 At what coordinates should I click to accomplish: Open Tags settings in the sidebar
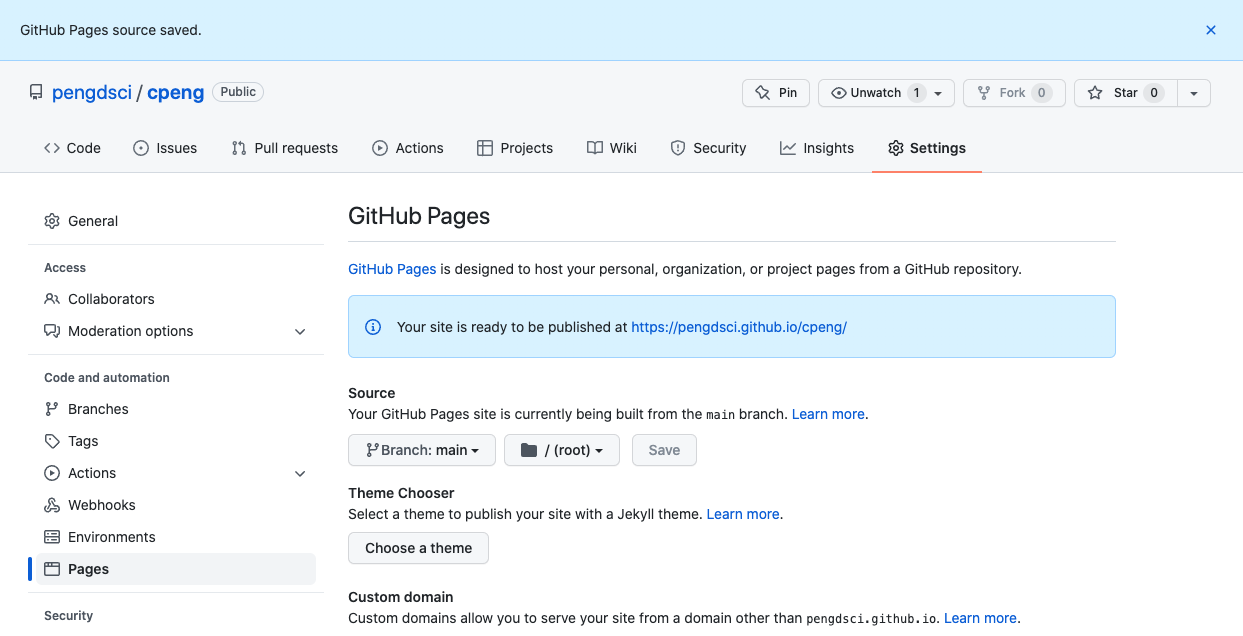pyautogui.click(x=176, y=441)
